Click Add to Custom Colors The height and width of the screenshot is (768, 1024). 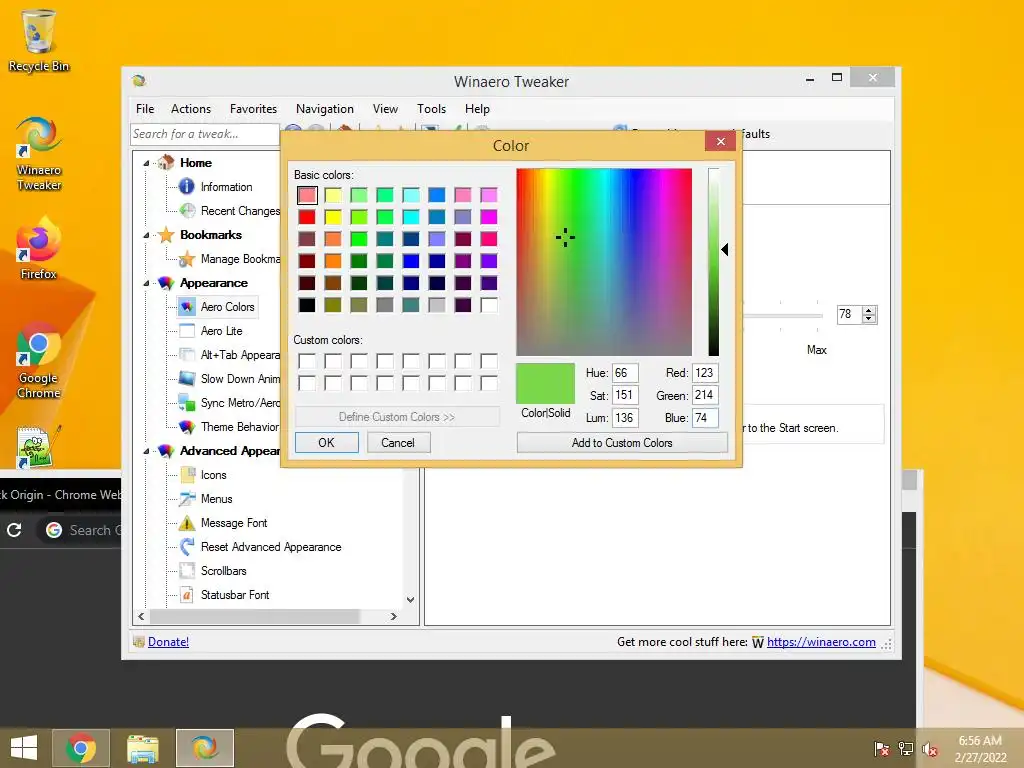(622, 443)
